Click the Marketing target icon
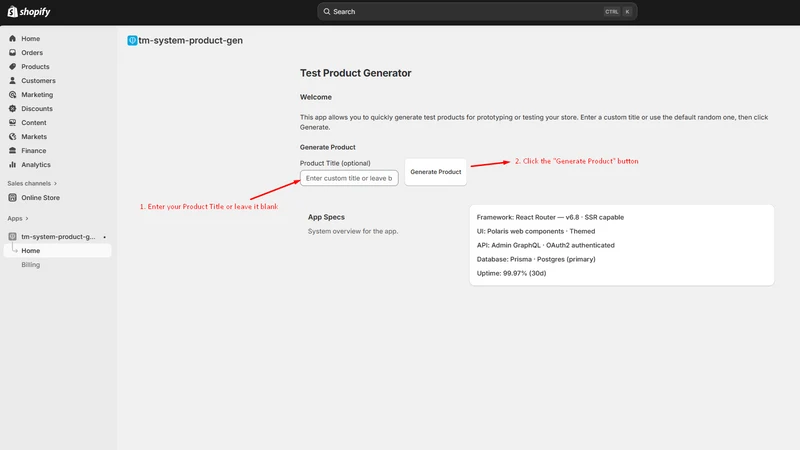Viewport: 800px width, 450px height. [12, 94]
